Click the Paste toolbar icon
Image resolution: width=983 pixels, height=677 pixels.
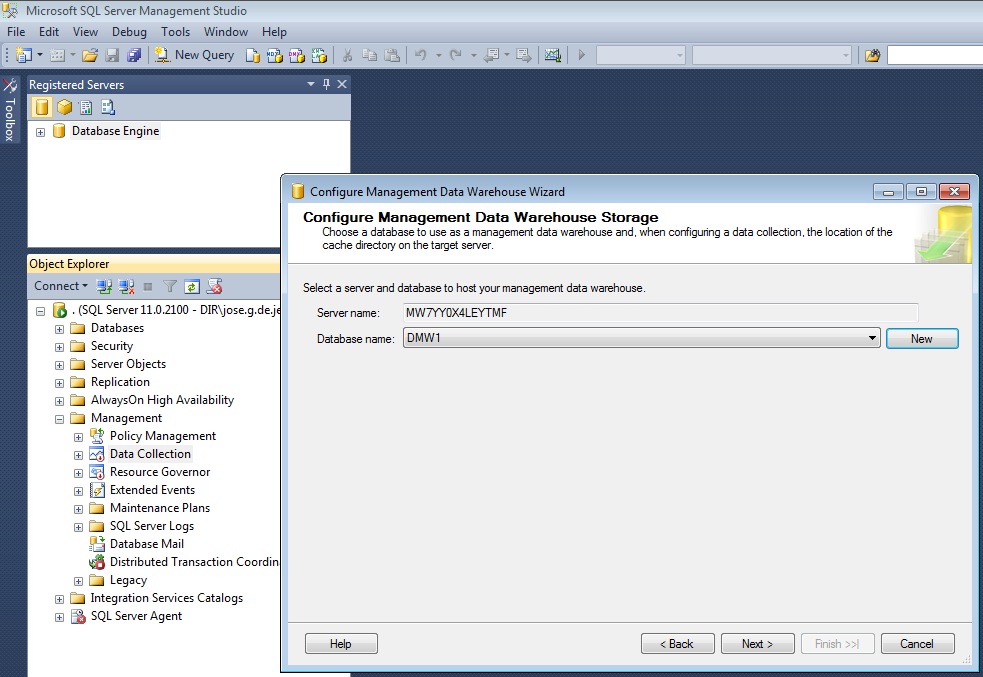point(392,55)
